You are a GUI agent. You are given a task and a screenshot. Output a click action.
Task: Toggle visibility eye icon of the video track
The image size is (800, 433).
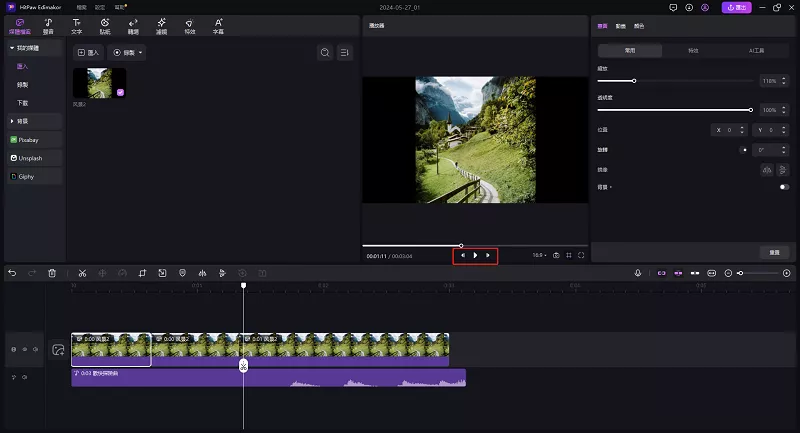(25, 349)
